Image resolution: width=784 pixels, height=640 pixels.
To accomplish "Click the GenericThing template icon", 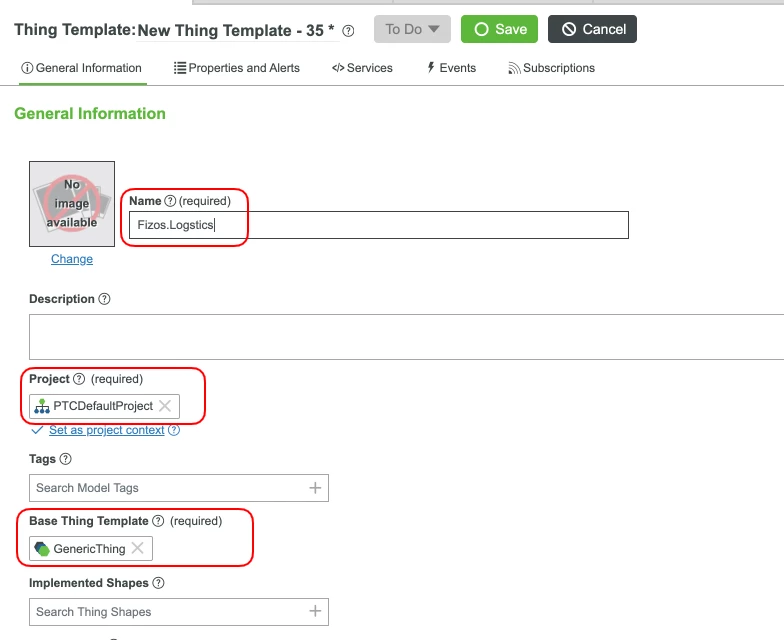I will (x=42, y=548).
